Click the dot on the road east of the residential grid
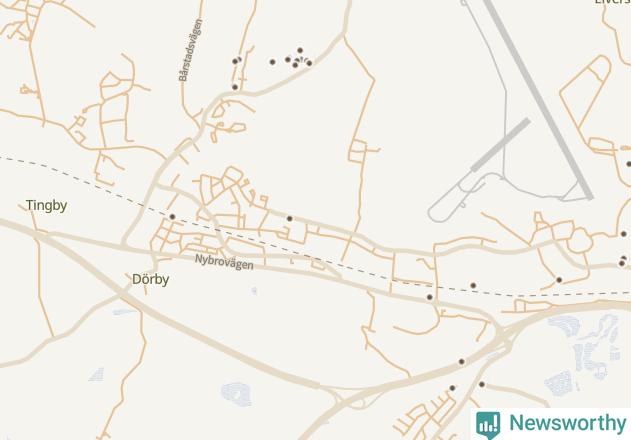 [289, 219]
